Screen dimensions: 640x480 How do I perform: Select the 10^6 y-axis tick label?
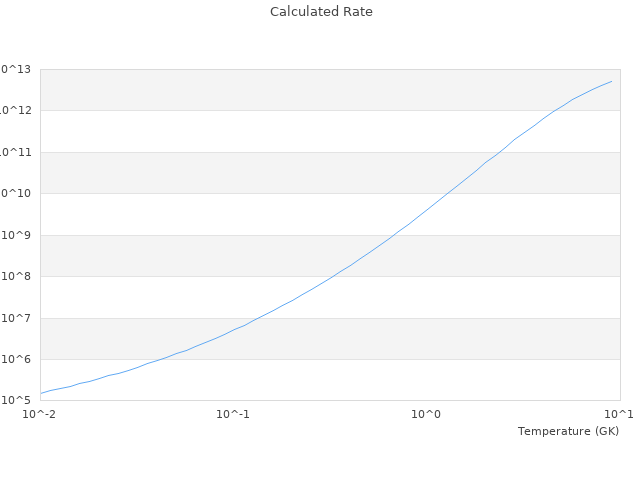pos(18,359)
